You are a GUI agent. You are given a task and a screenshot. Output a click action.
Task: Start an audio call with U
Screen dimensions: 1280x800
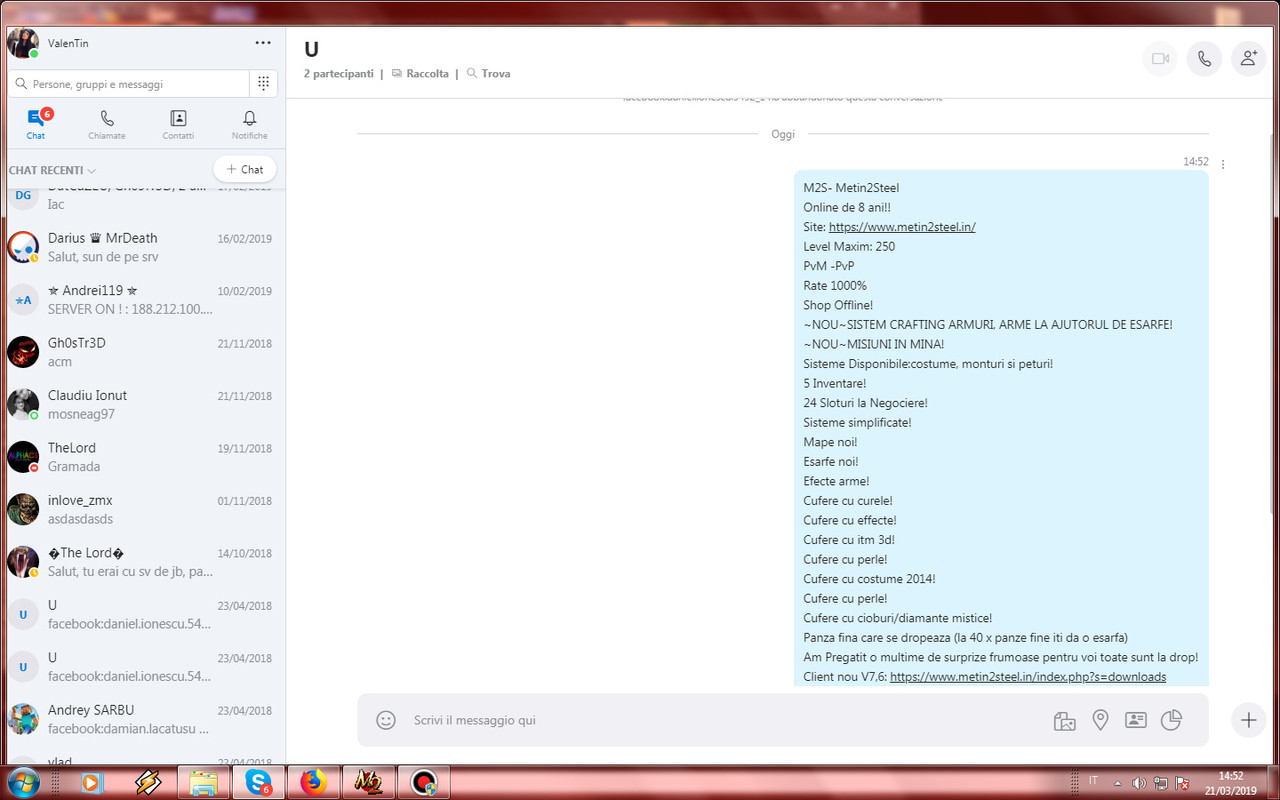point(1204,59)
